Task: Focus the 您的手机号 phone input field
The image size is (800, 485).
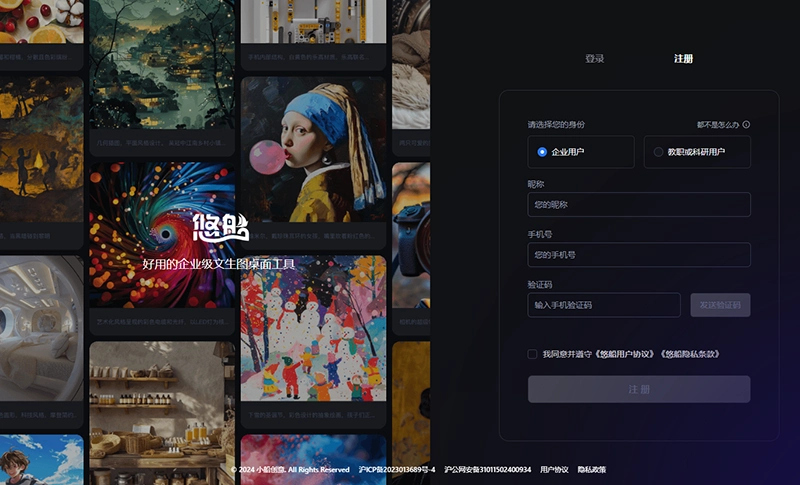Action: tap(639, 254)
